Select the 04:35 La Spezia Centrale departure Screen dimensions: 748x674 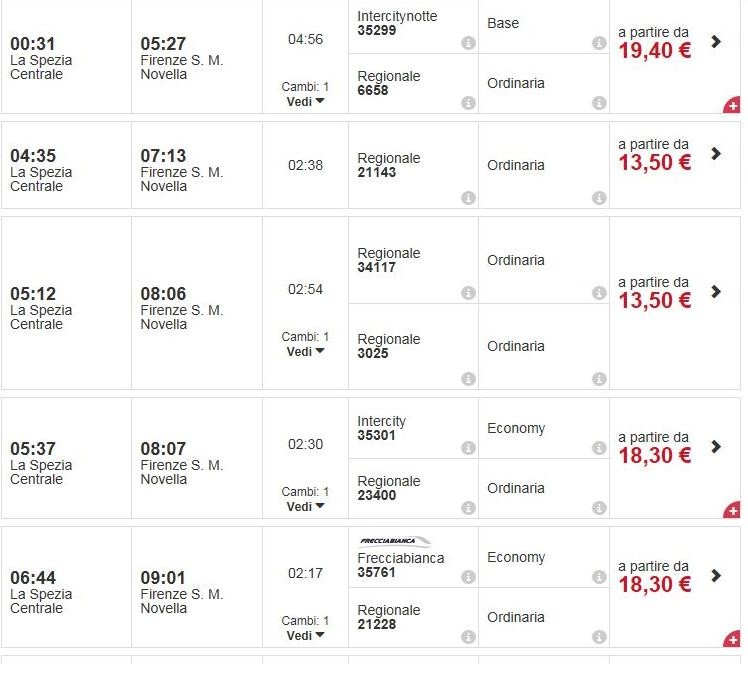point(41,171)
